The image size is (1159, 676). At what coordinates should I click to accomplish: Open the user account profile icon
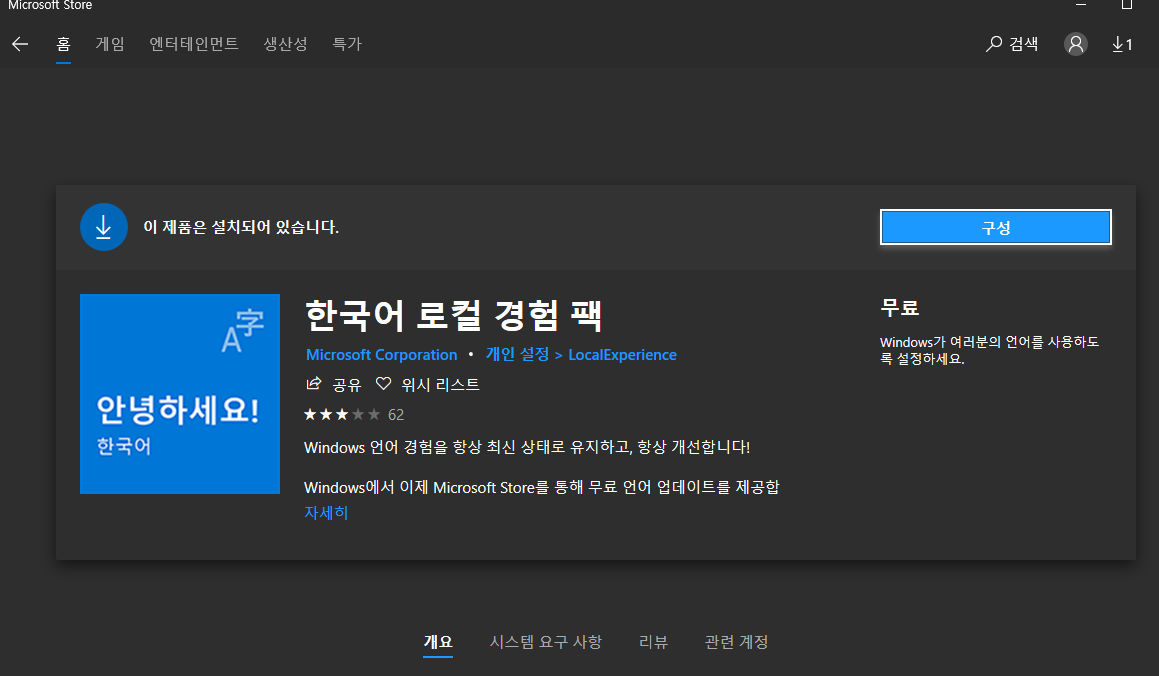[1076, 44]
